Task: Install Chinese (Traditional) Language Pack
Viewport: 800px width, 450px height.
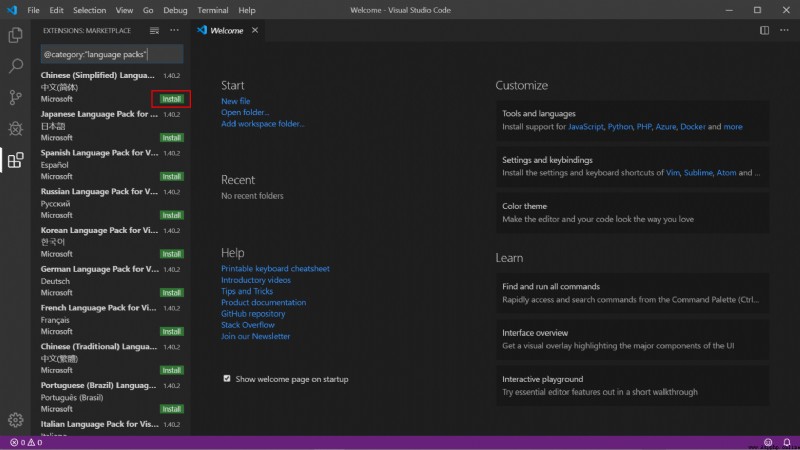Action: point(171,370)
